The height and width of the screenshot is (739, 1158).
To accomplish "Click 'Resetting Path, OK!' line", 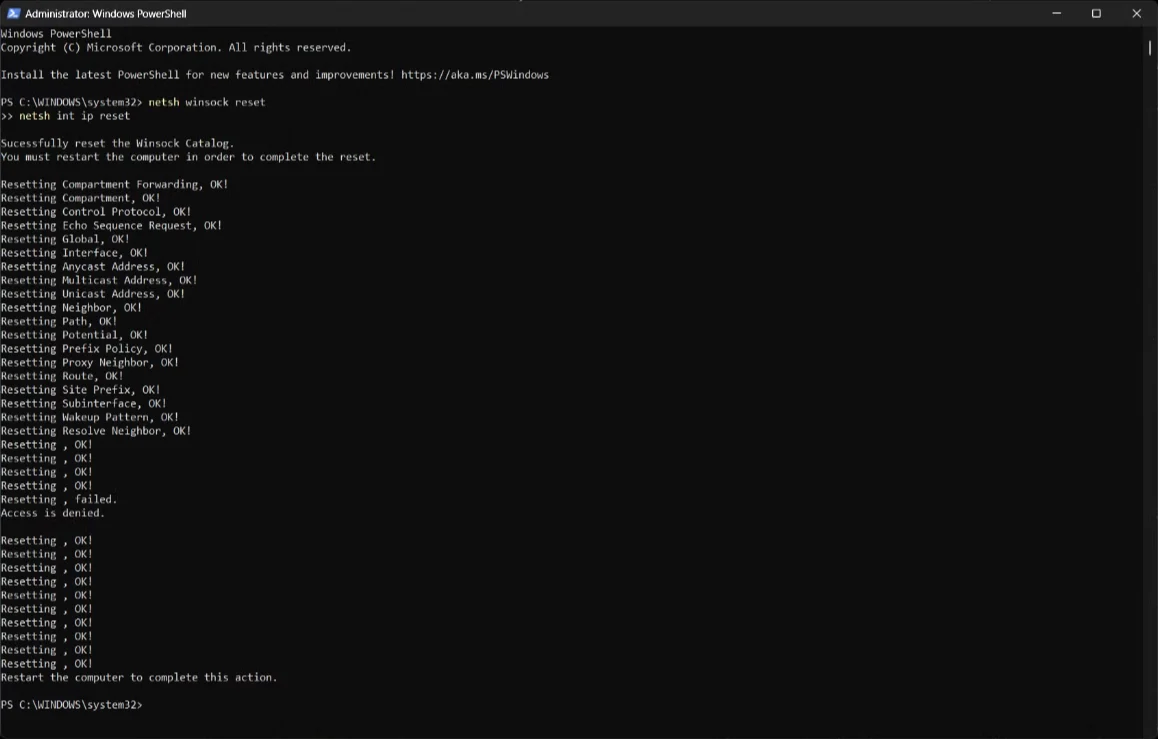I will 59,321.
